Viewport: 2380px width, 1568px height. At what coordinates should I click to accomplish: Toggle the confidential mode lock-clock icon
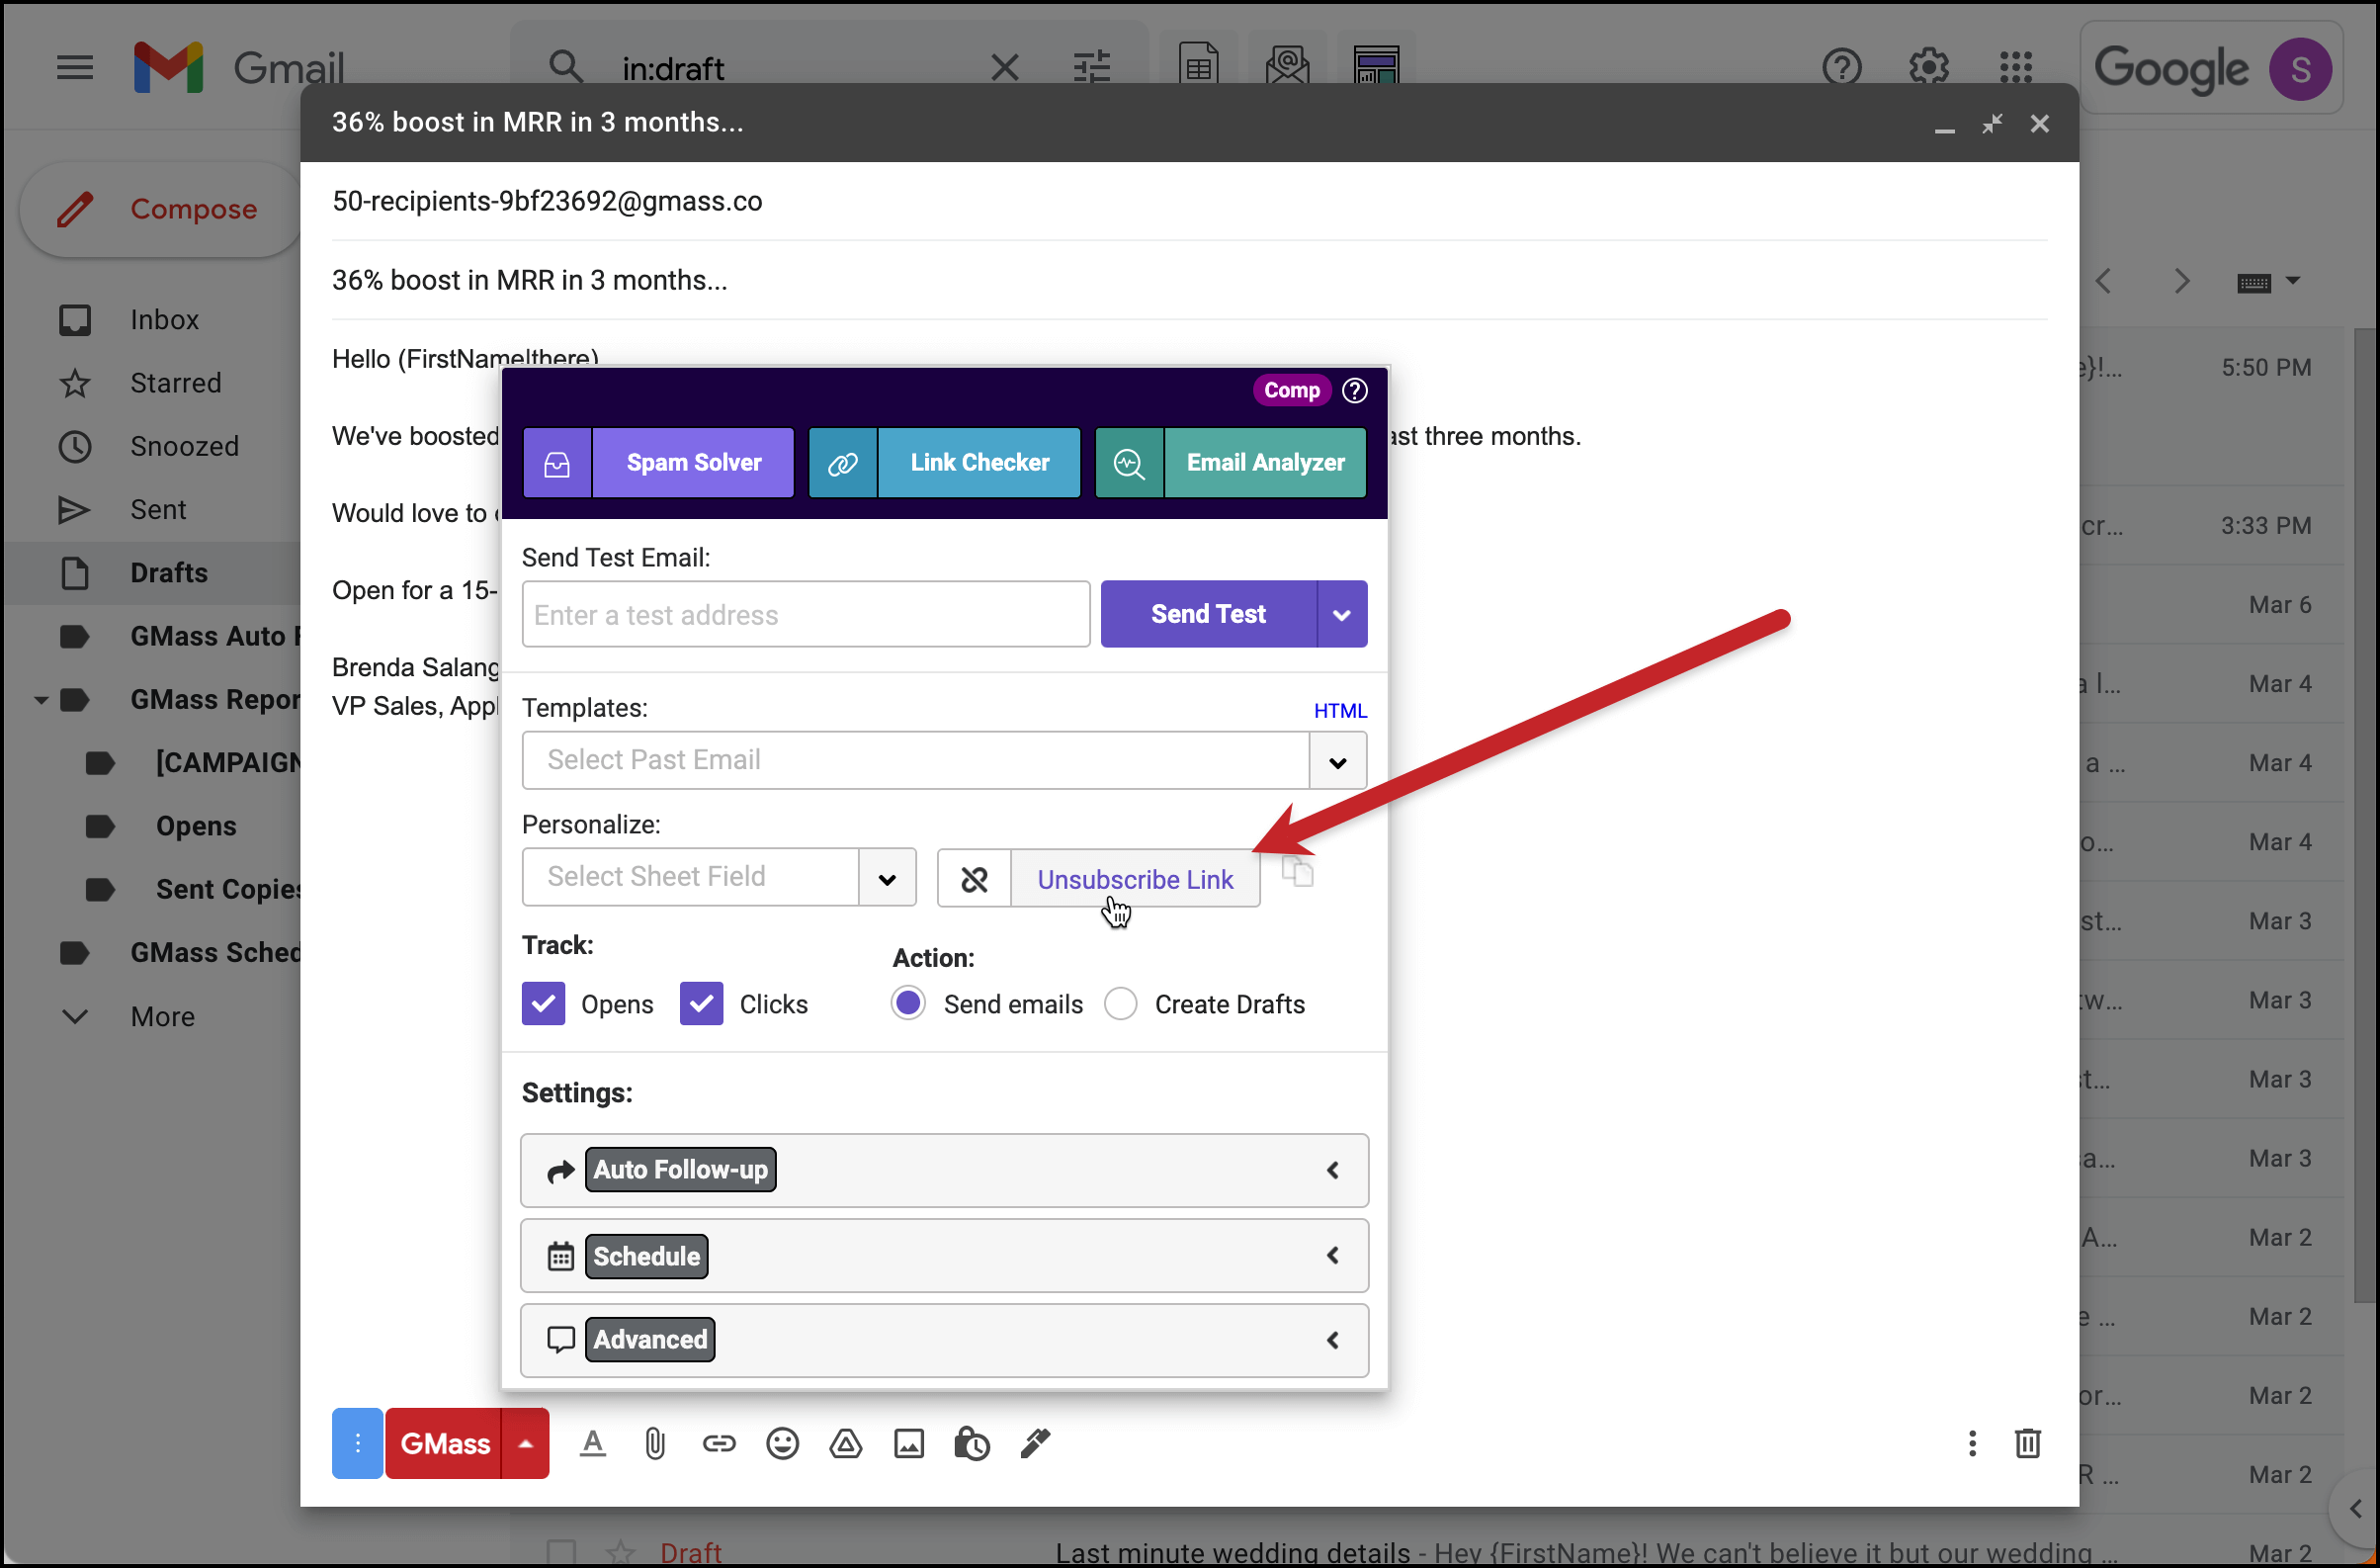[x=972, y=1444]
